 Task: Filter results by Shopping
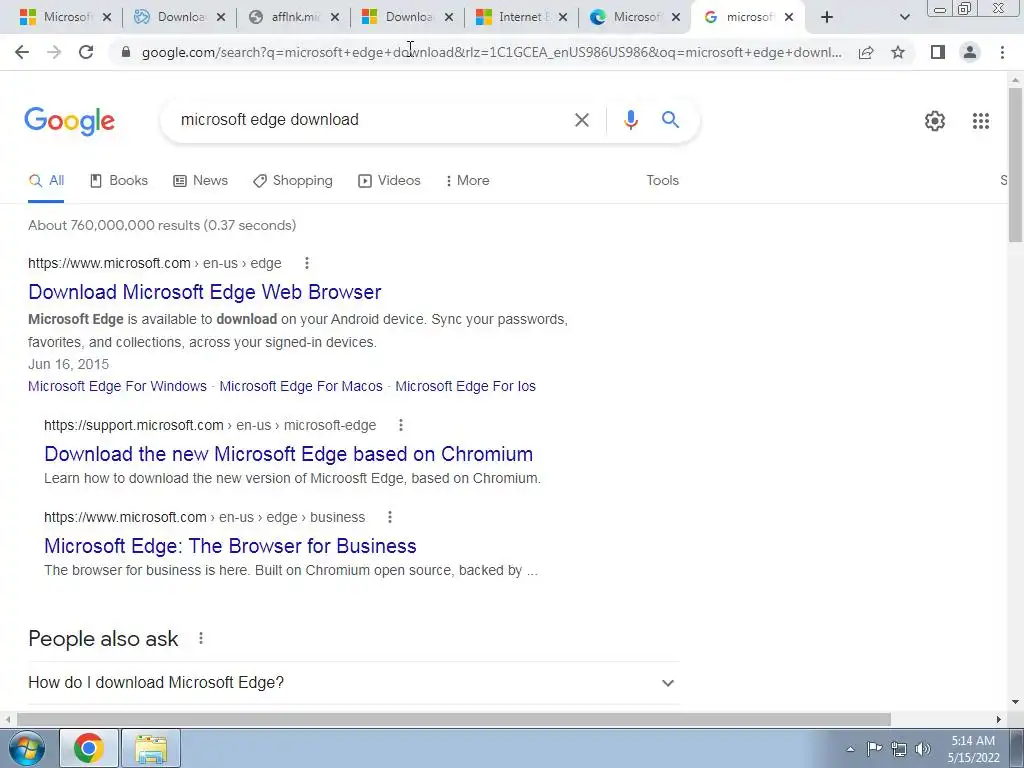293,181
